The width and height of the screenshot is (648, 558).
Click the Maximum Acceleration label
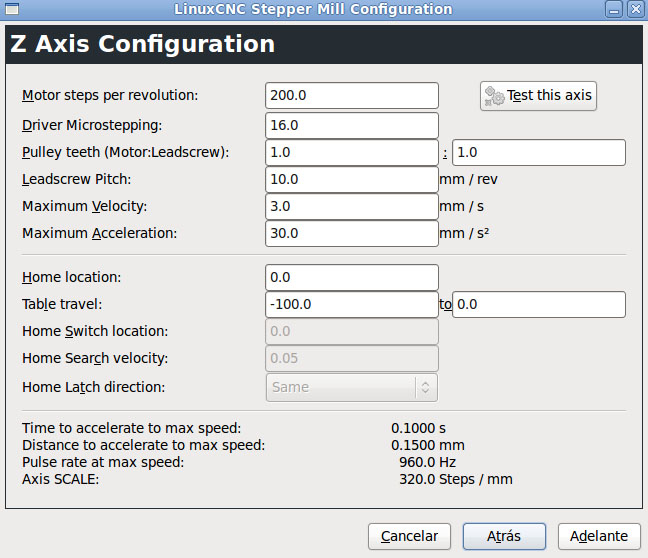coord(100,234)
